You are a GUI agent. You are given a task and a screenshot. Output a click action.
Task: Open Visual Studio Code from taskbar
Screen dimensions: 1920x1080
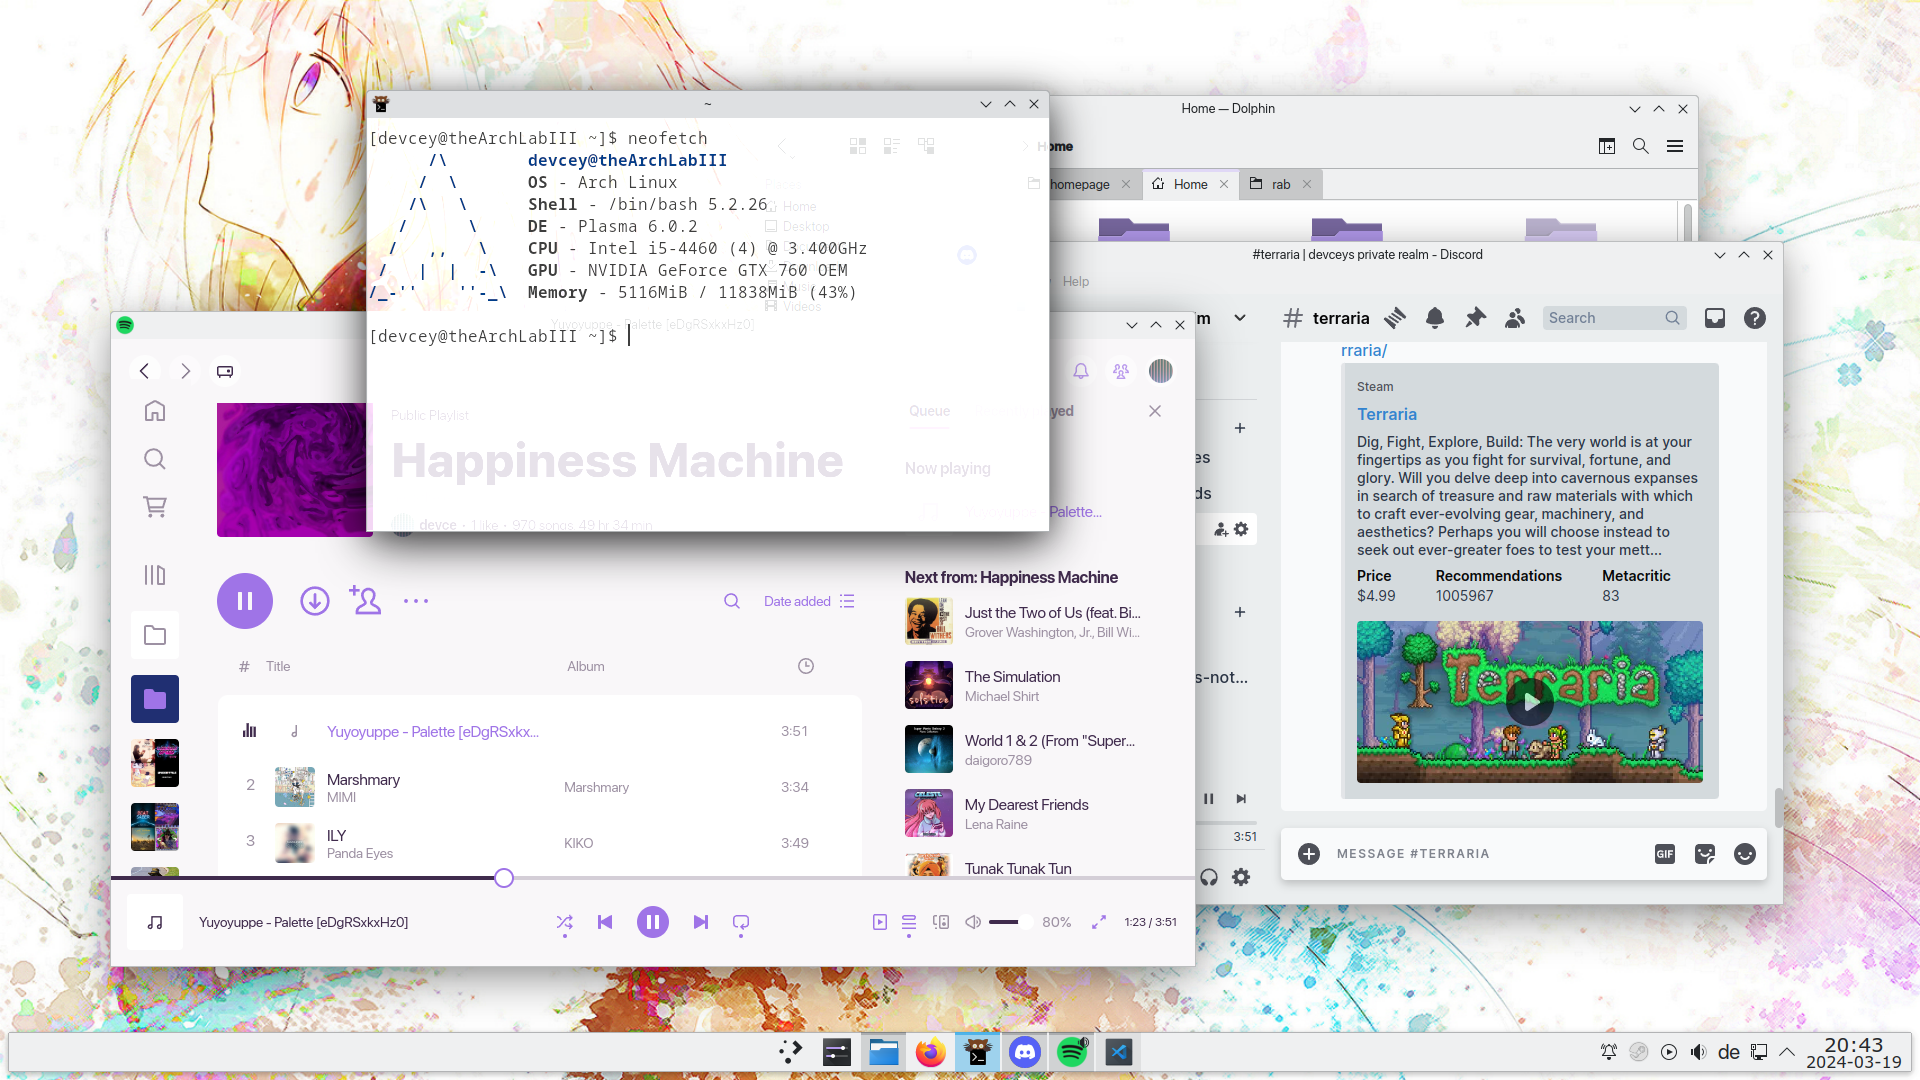click(x=1119, y=1052)
